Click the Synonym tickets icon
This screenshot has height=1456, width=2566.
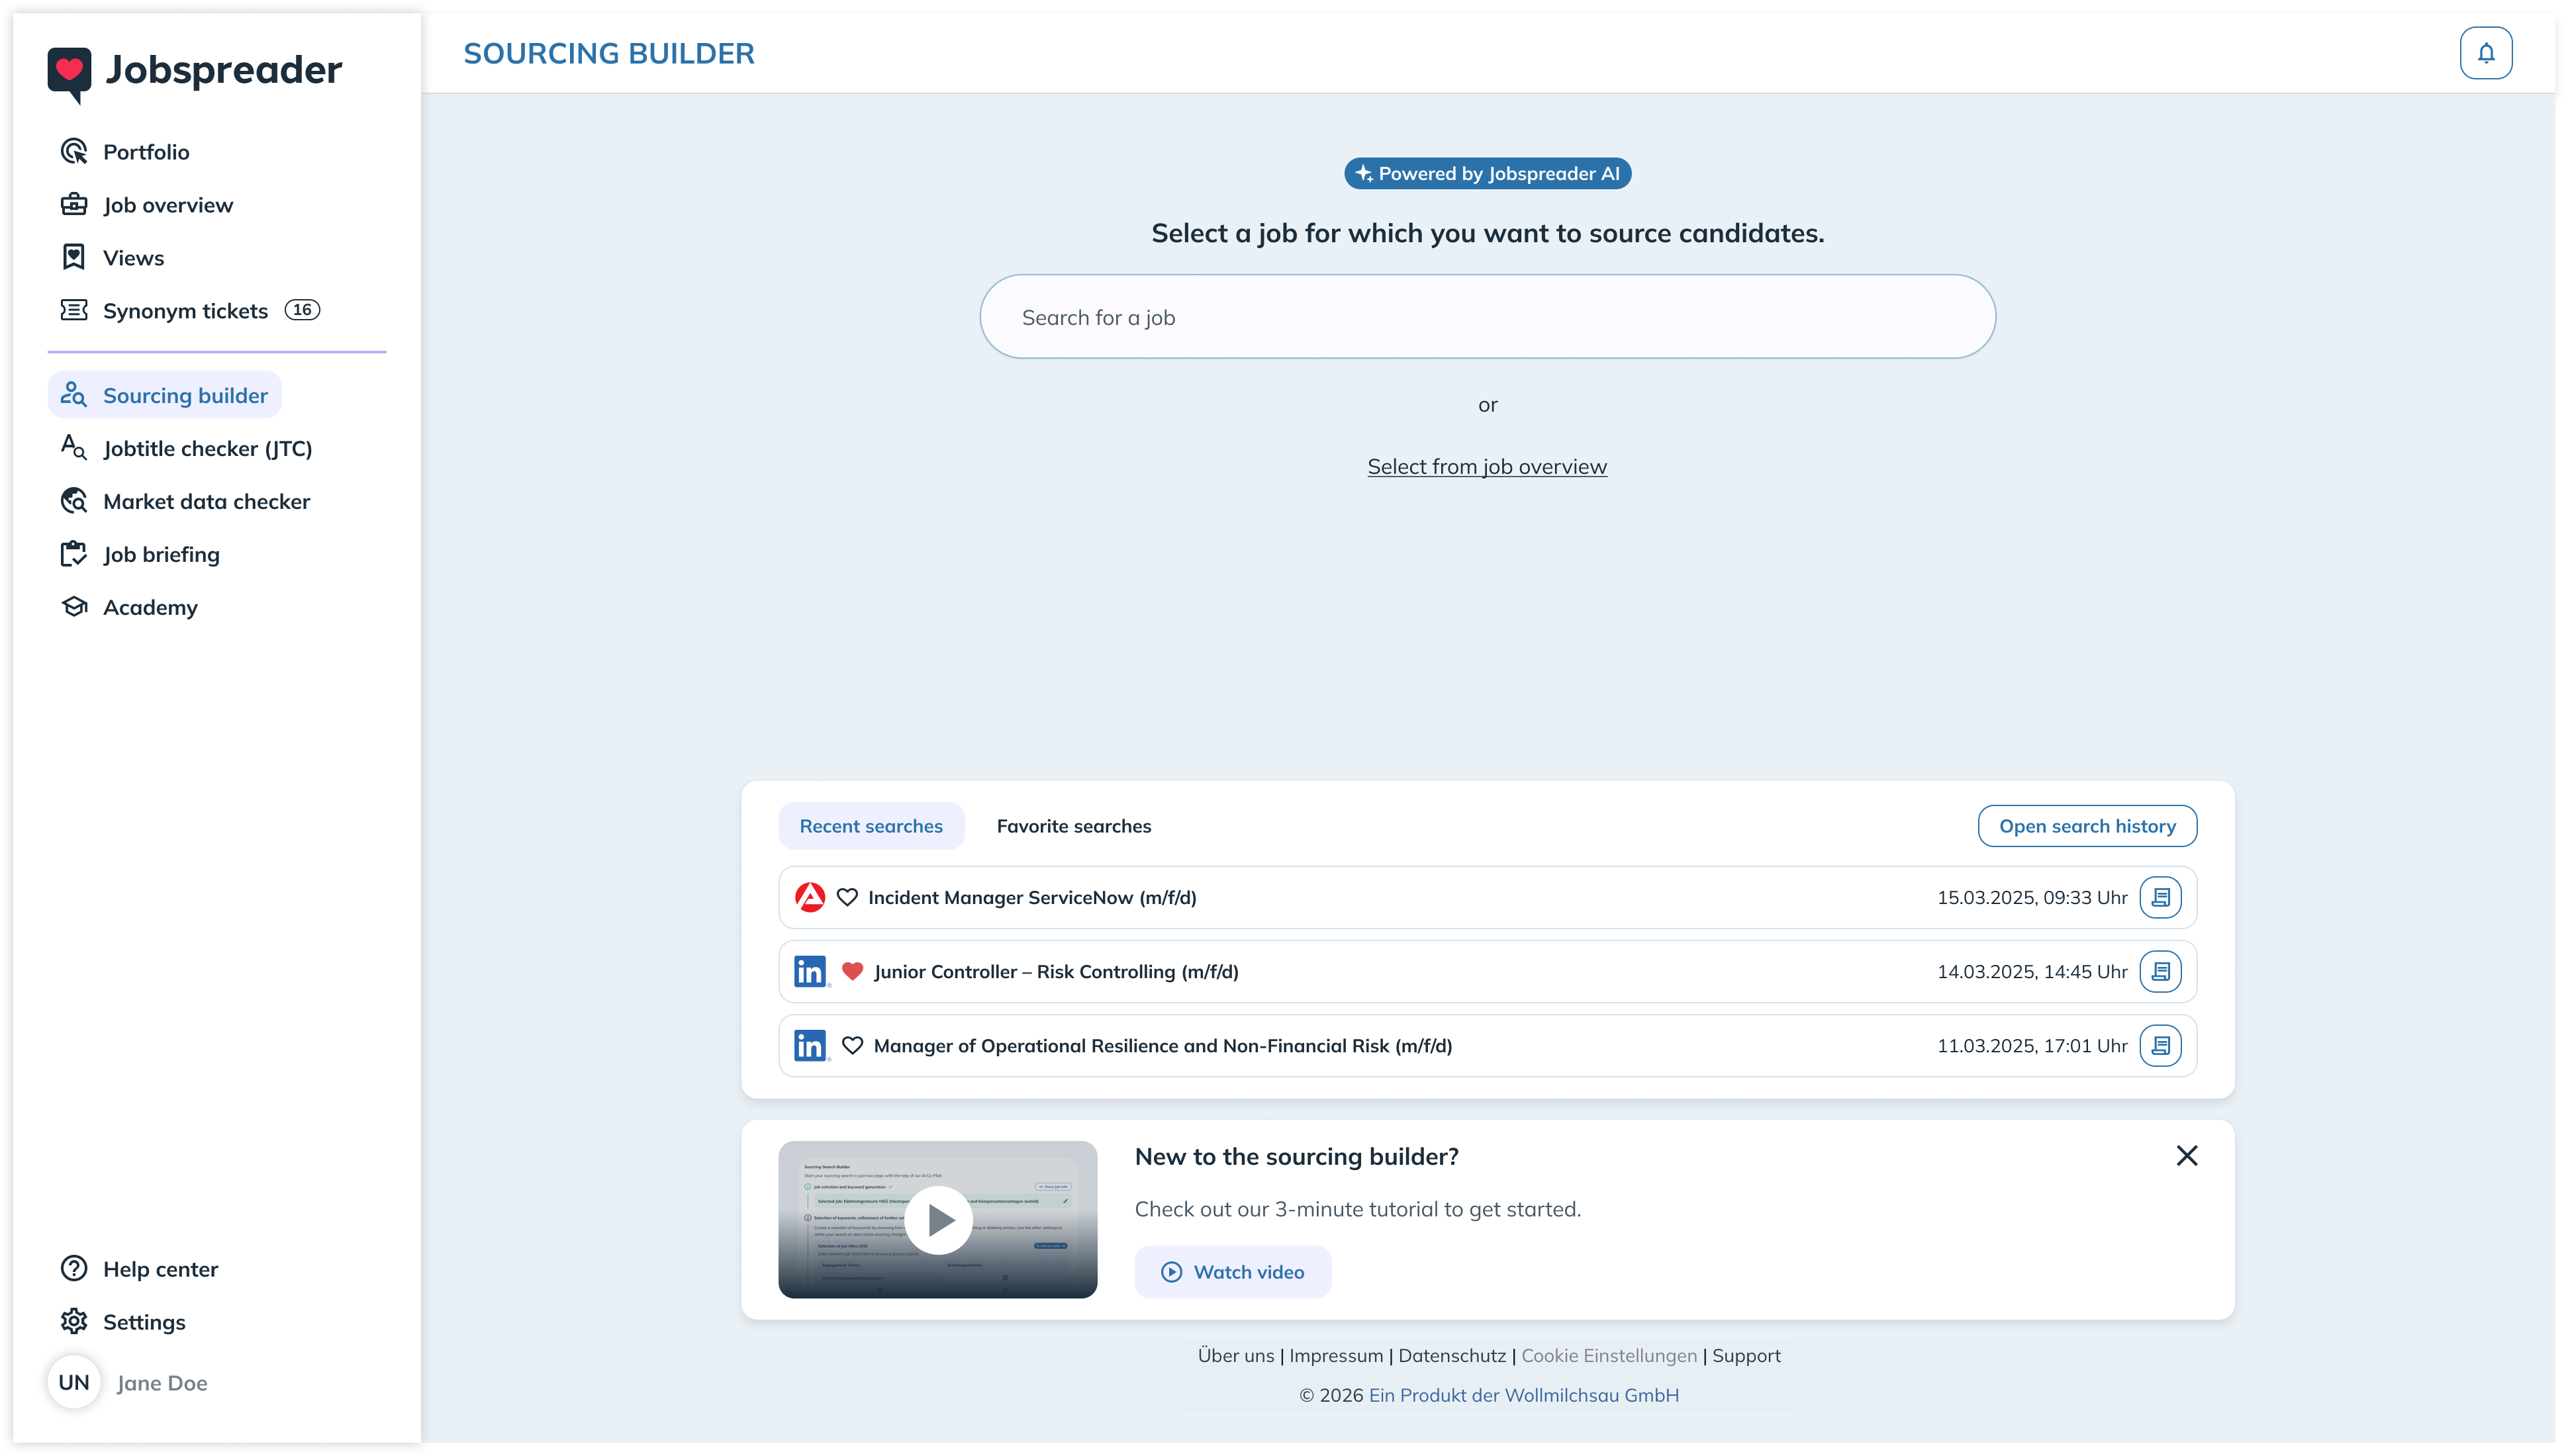tap(74, 310)
